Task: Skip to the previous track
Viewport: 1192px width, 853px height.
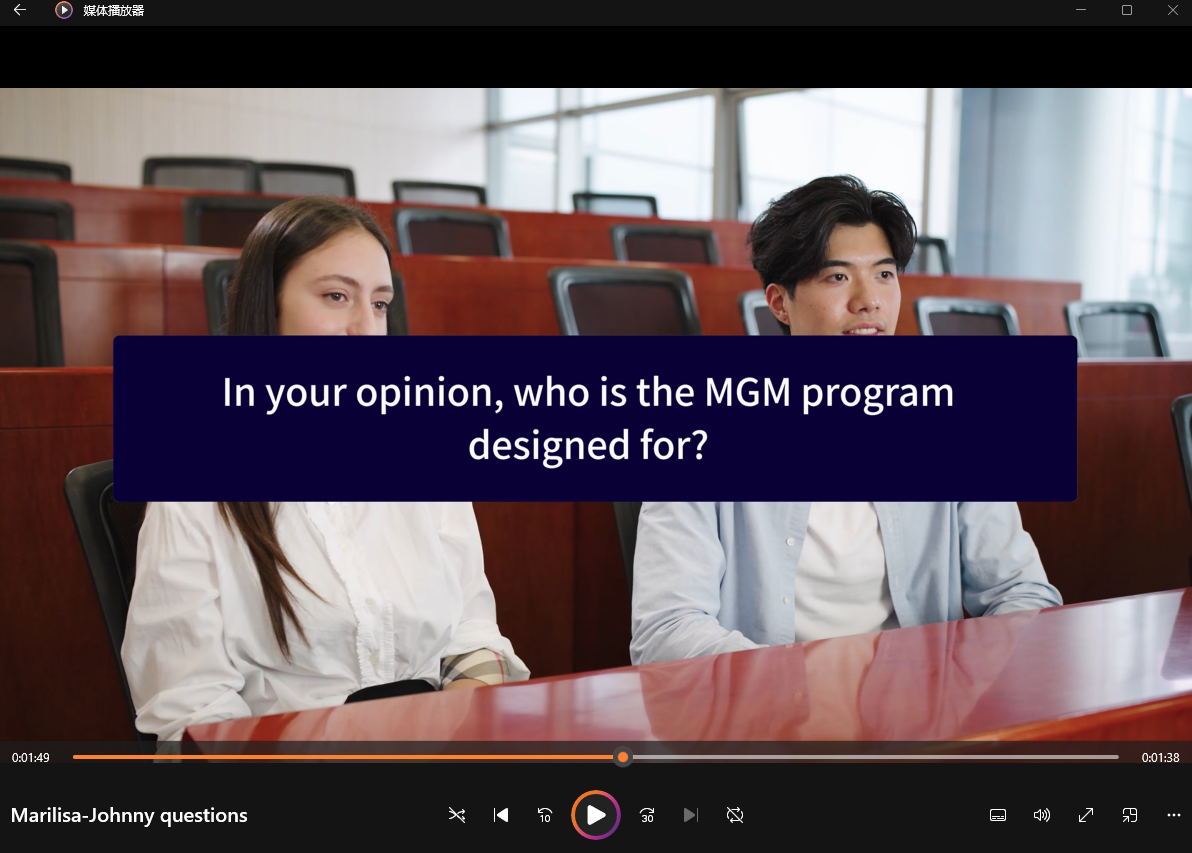Action: coord(500,815)
